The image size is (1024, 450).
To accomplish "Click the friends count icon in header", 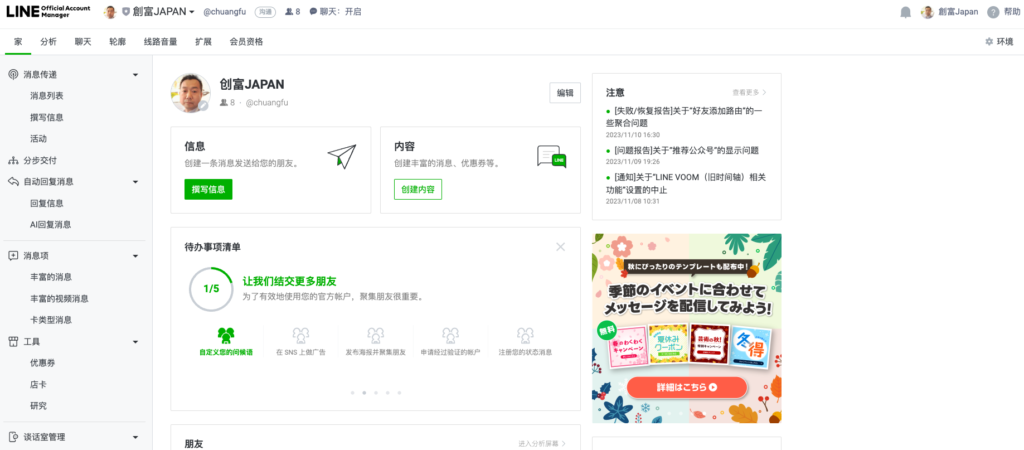I will (289, 12).
